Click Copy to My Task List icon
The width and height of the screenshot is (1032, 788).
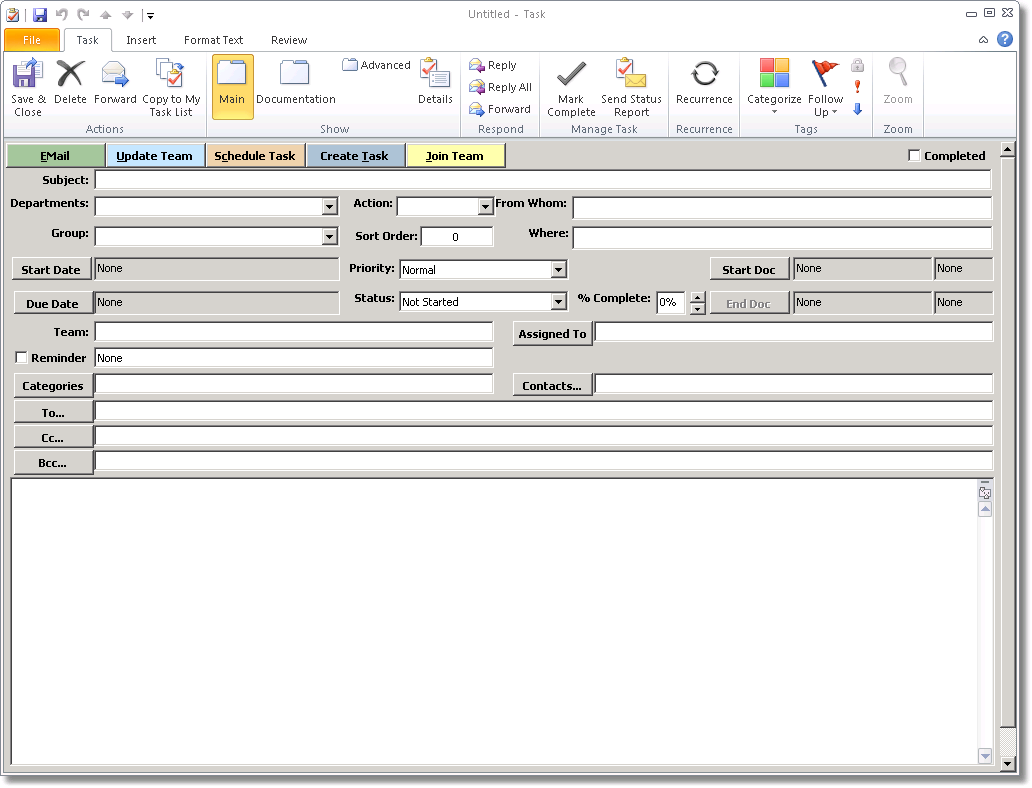pos(171,76)
